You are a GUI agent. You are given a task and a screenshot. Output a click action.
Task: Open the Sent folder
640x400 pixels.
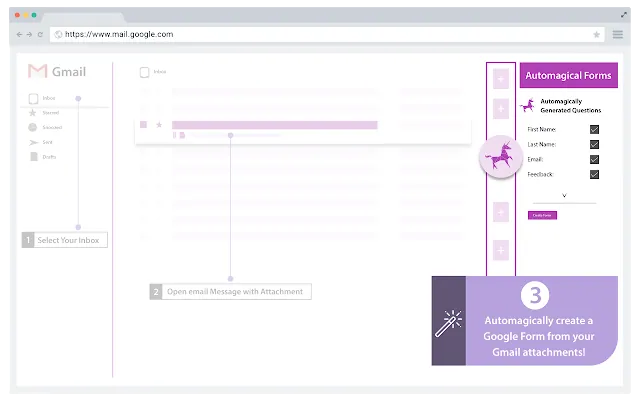tap(47, 142)
